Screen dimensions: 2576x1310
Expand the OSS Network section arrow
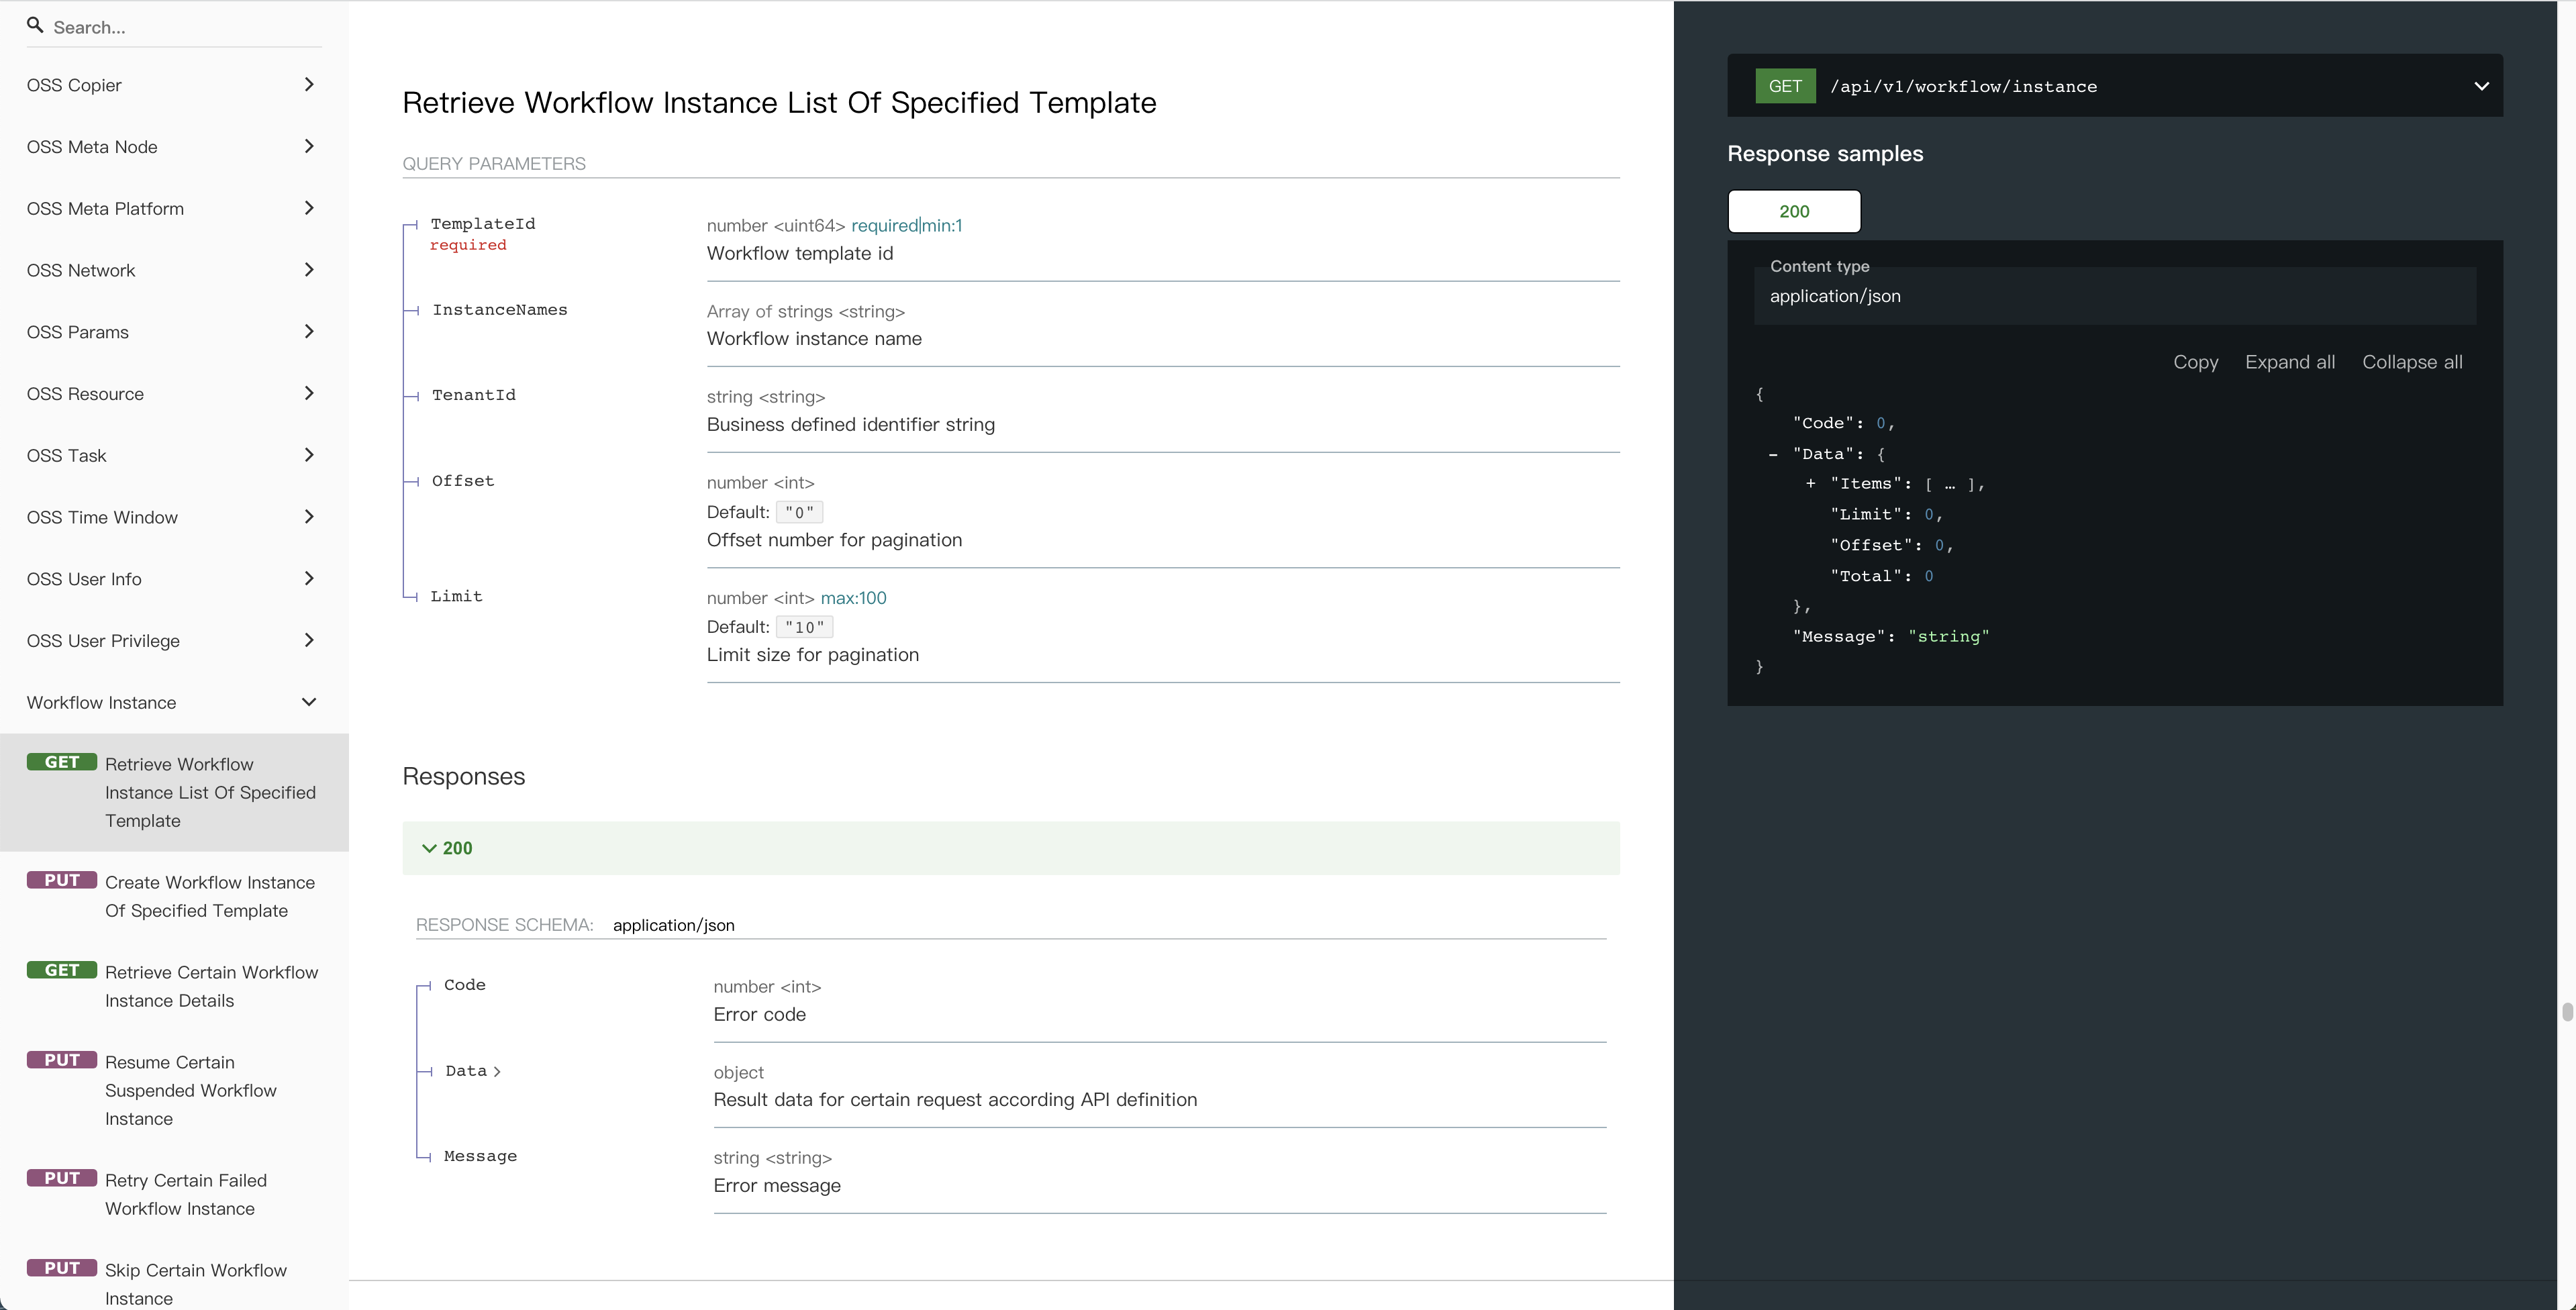click(309, 270)
